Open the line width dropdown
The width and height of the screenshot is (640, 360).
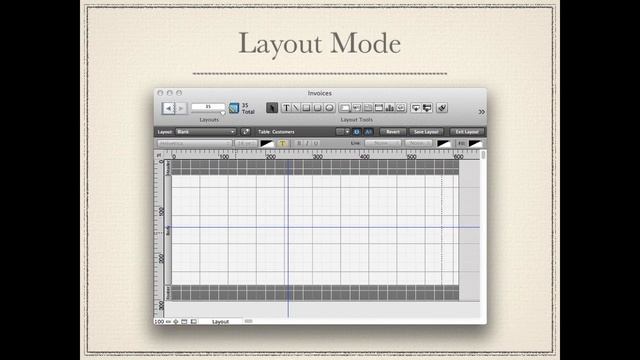click(418, 143)
